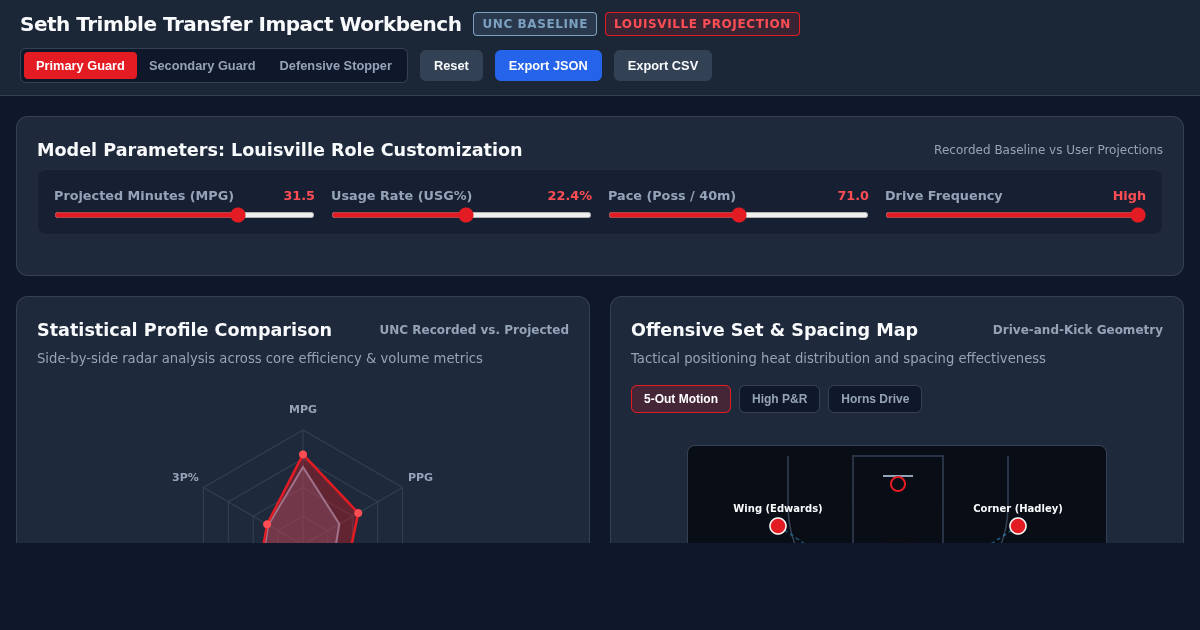The width and height of the screenshot is (1200, 630).
Task: Select the 5-Out Motion offensive set
Action: pos(681,399)
